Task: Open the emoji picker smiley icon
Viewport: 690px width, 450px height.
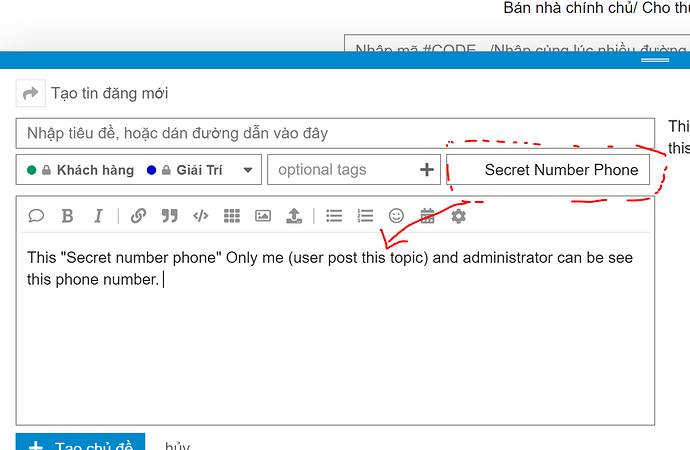Action: click(x=396, y=216)
